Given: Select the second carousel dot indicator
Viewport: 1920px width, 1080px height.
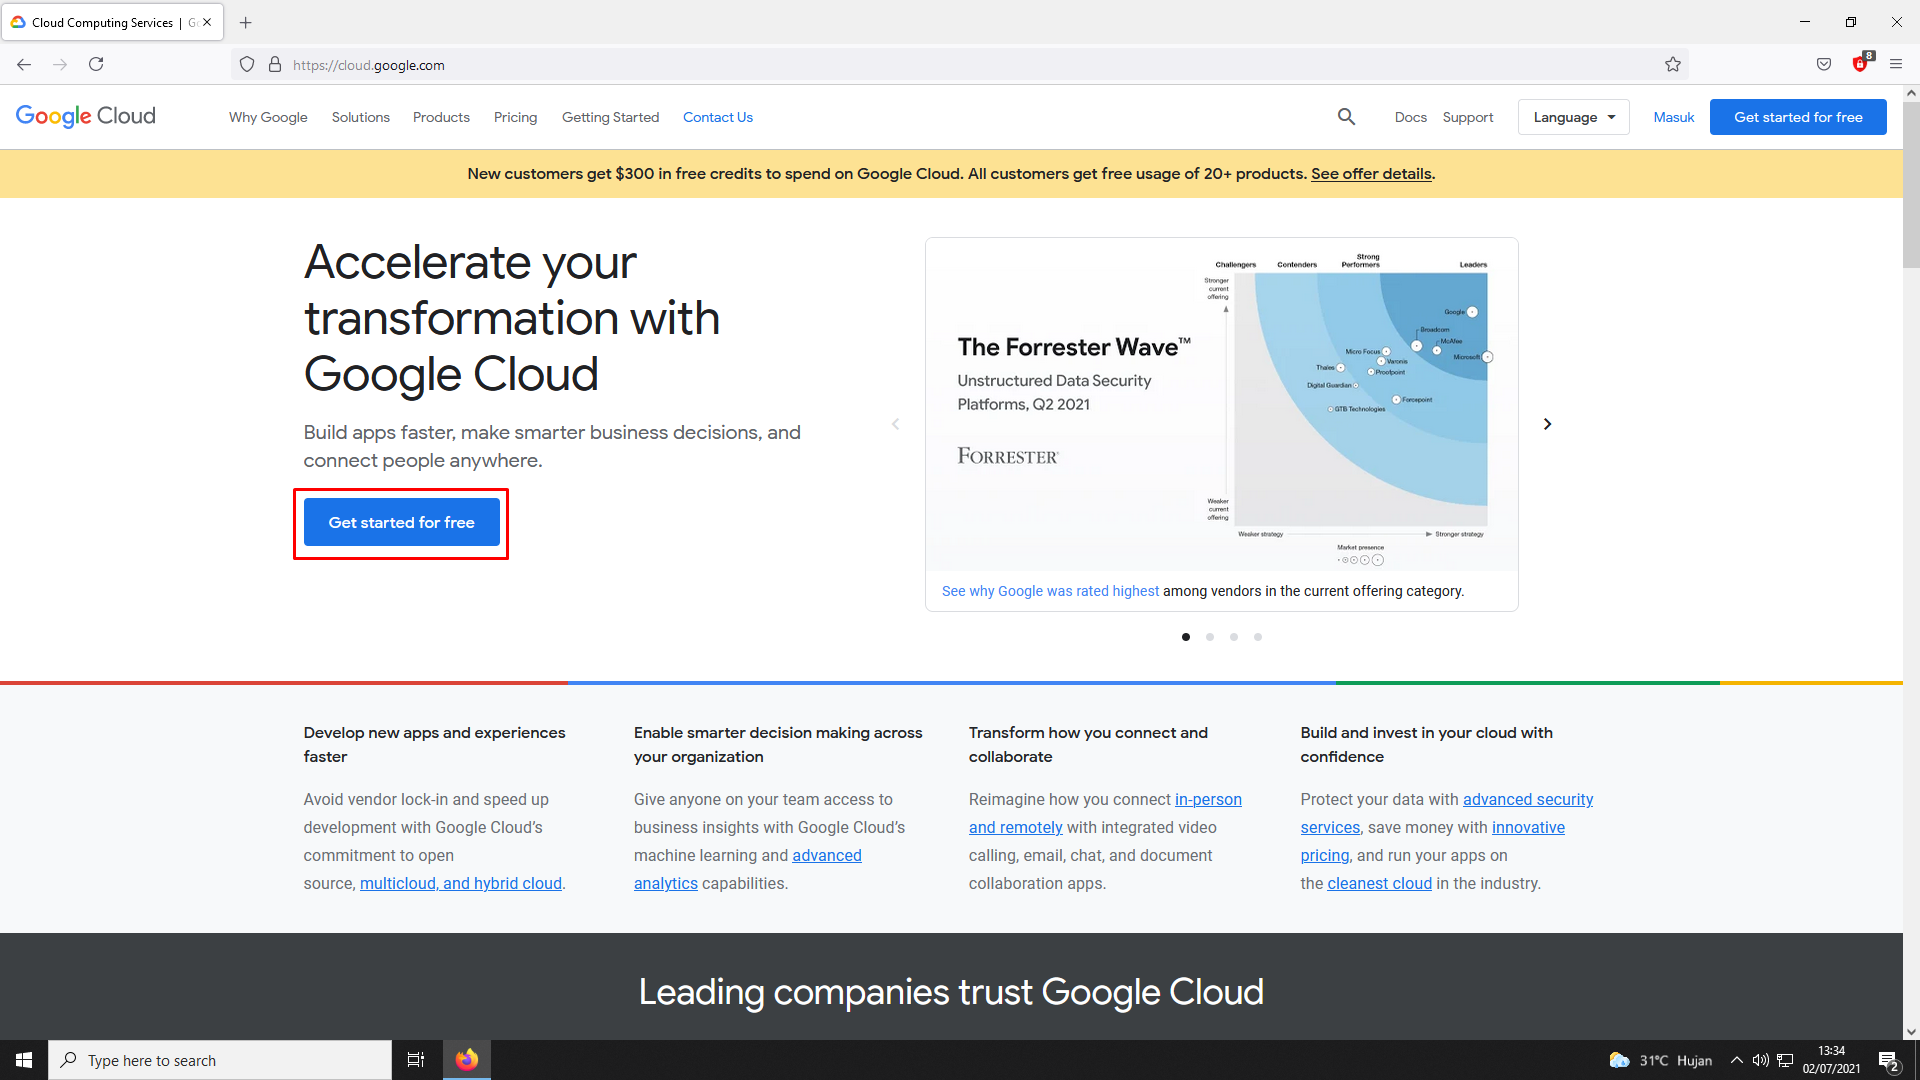Looking at the screenshot, I should coord(1210,637).
